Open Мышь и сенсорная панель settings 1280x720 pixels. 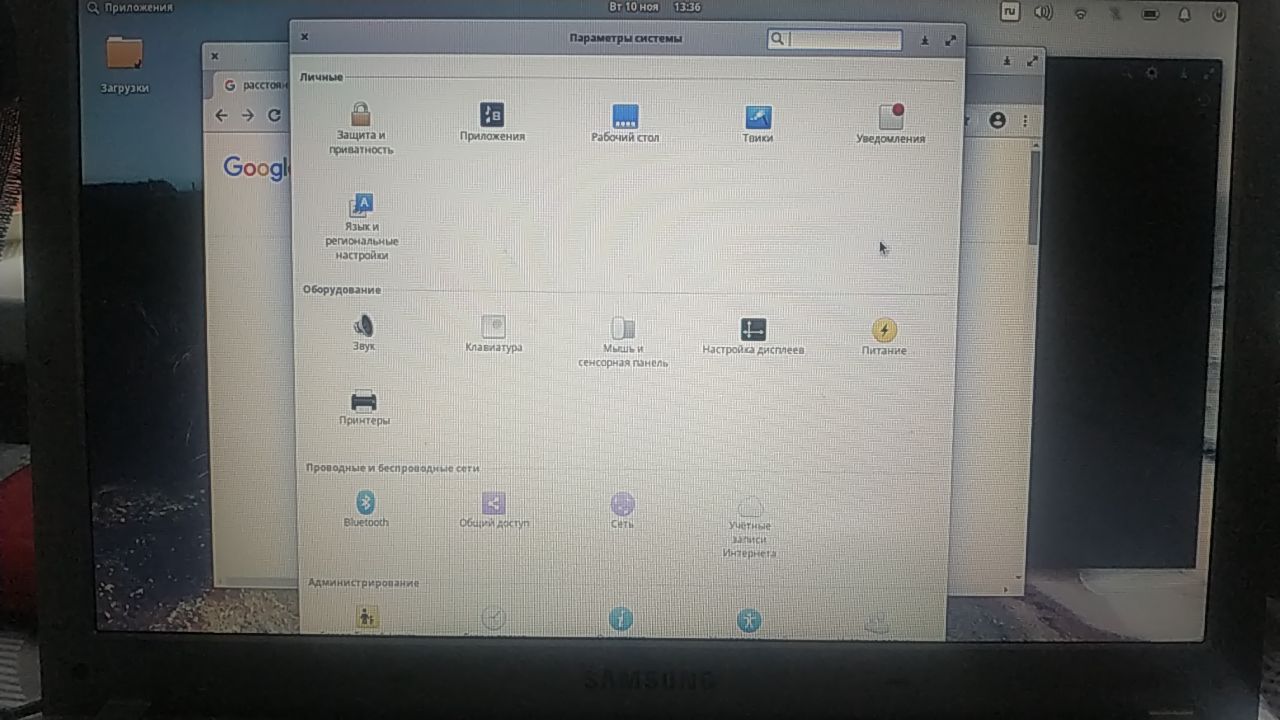[x=622, y=342]
